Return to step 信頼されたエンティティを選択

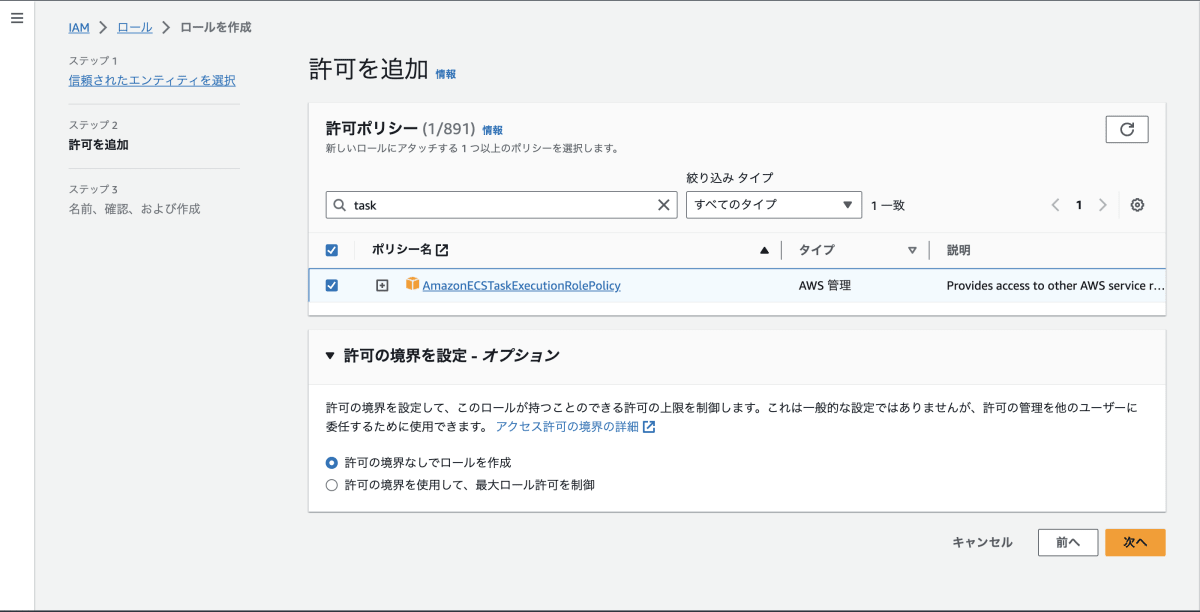(152, 80)
